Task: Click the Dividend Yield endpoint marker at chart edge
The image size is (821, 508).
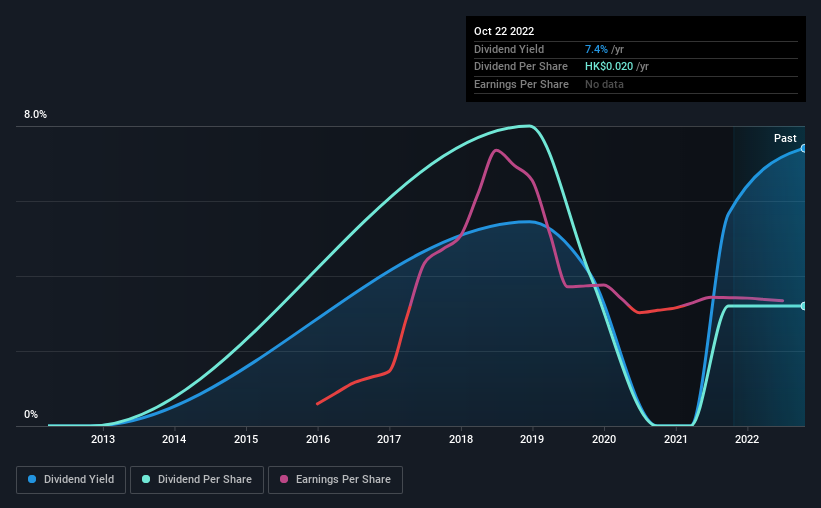Action: (x=803, y=149)
